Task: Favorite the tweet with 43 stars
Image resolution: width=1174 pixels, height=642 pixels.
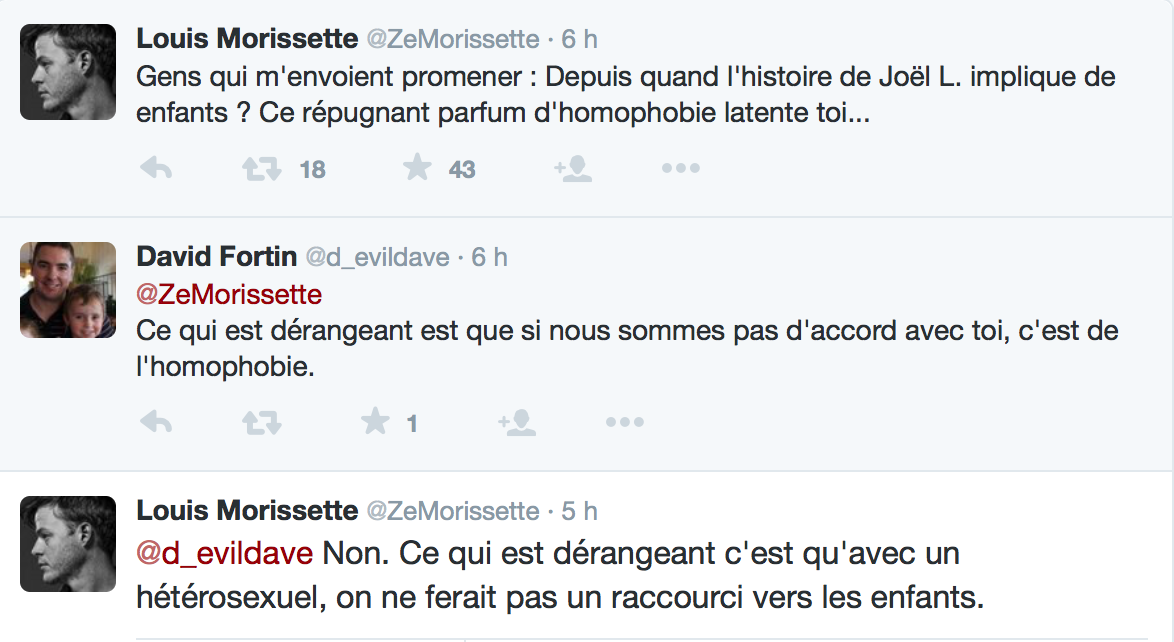Action: 417,167
